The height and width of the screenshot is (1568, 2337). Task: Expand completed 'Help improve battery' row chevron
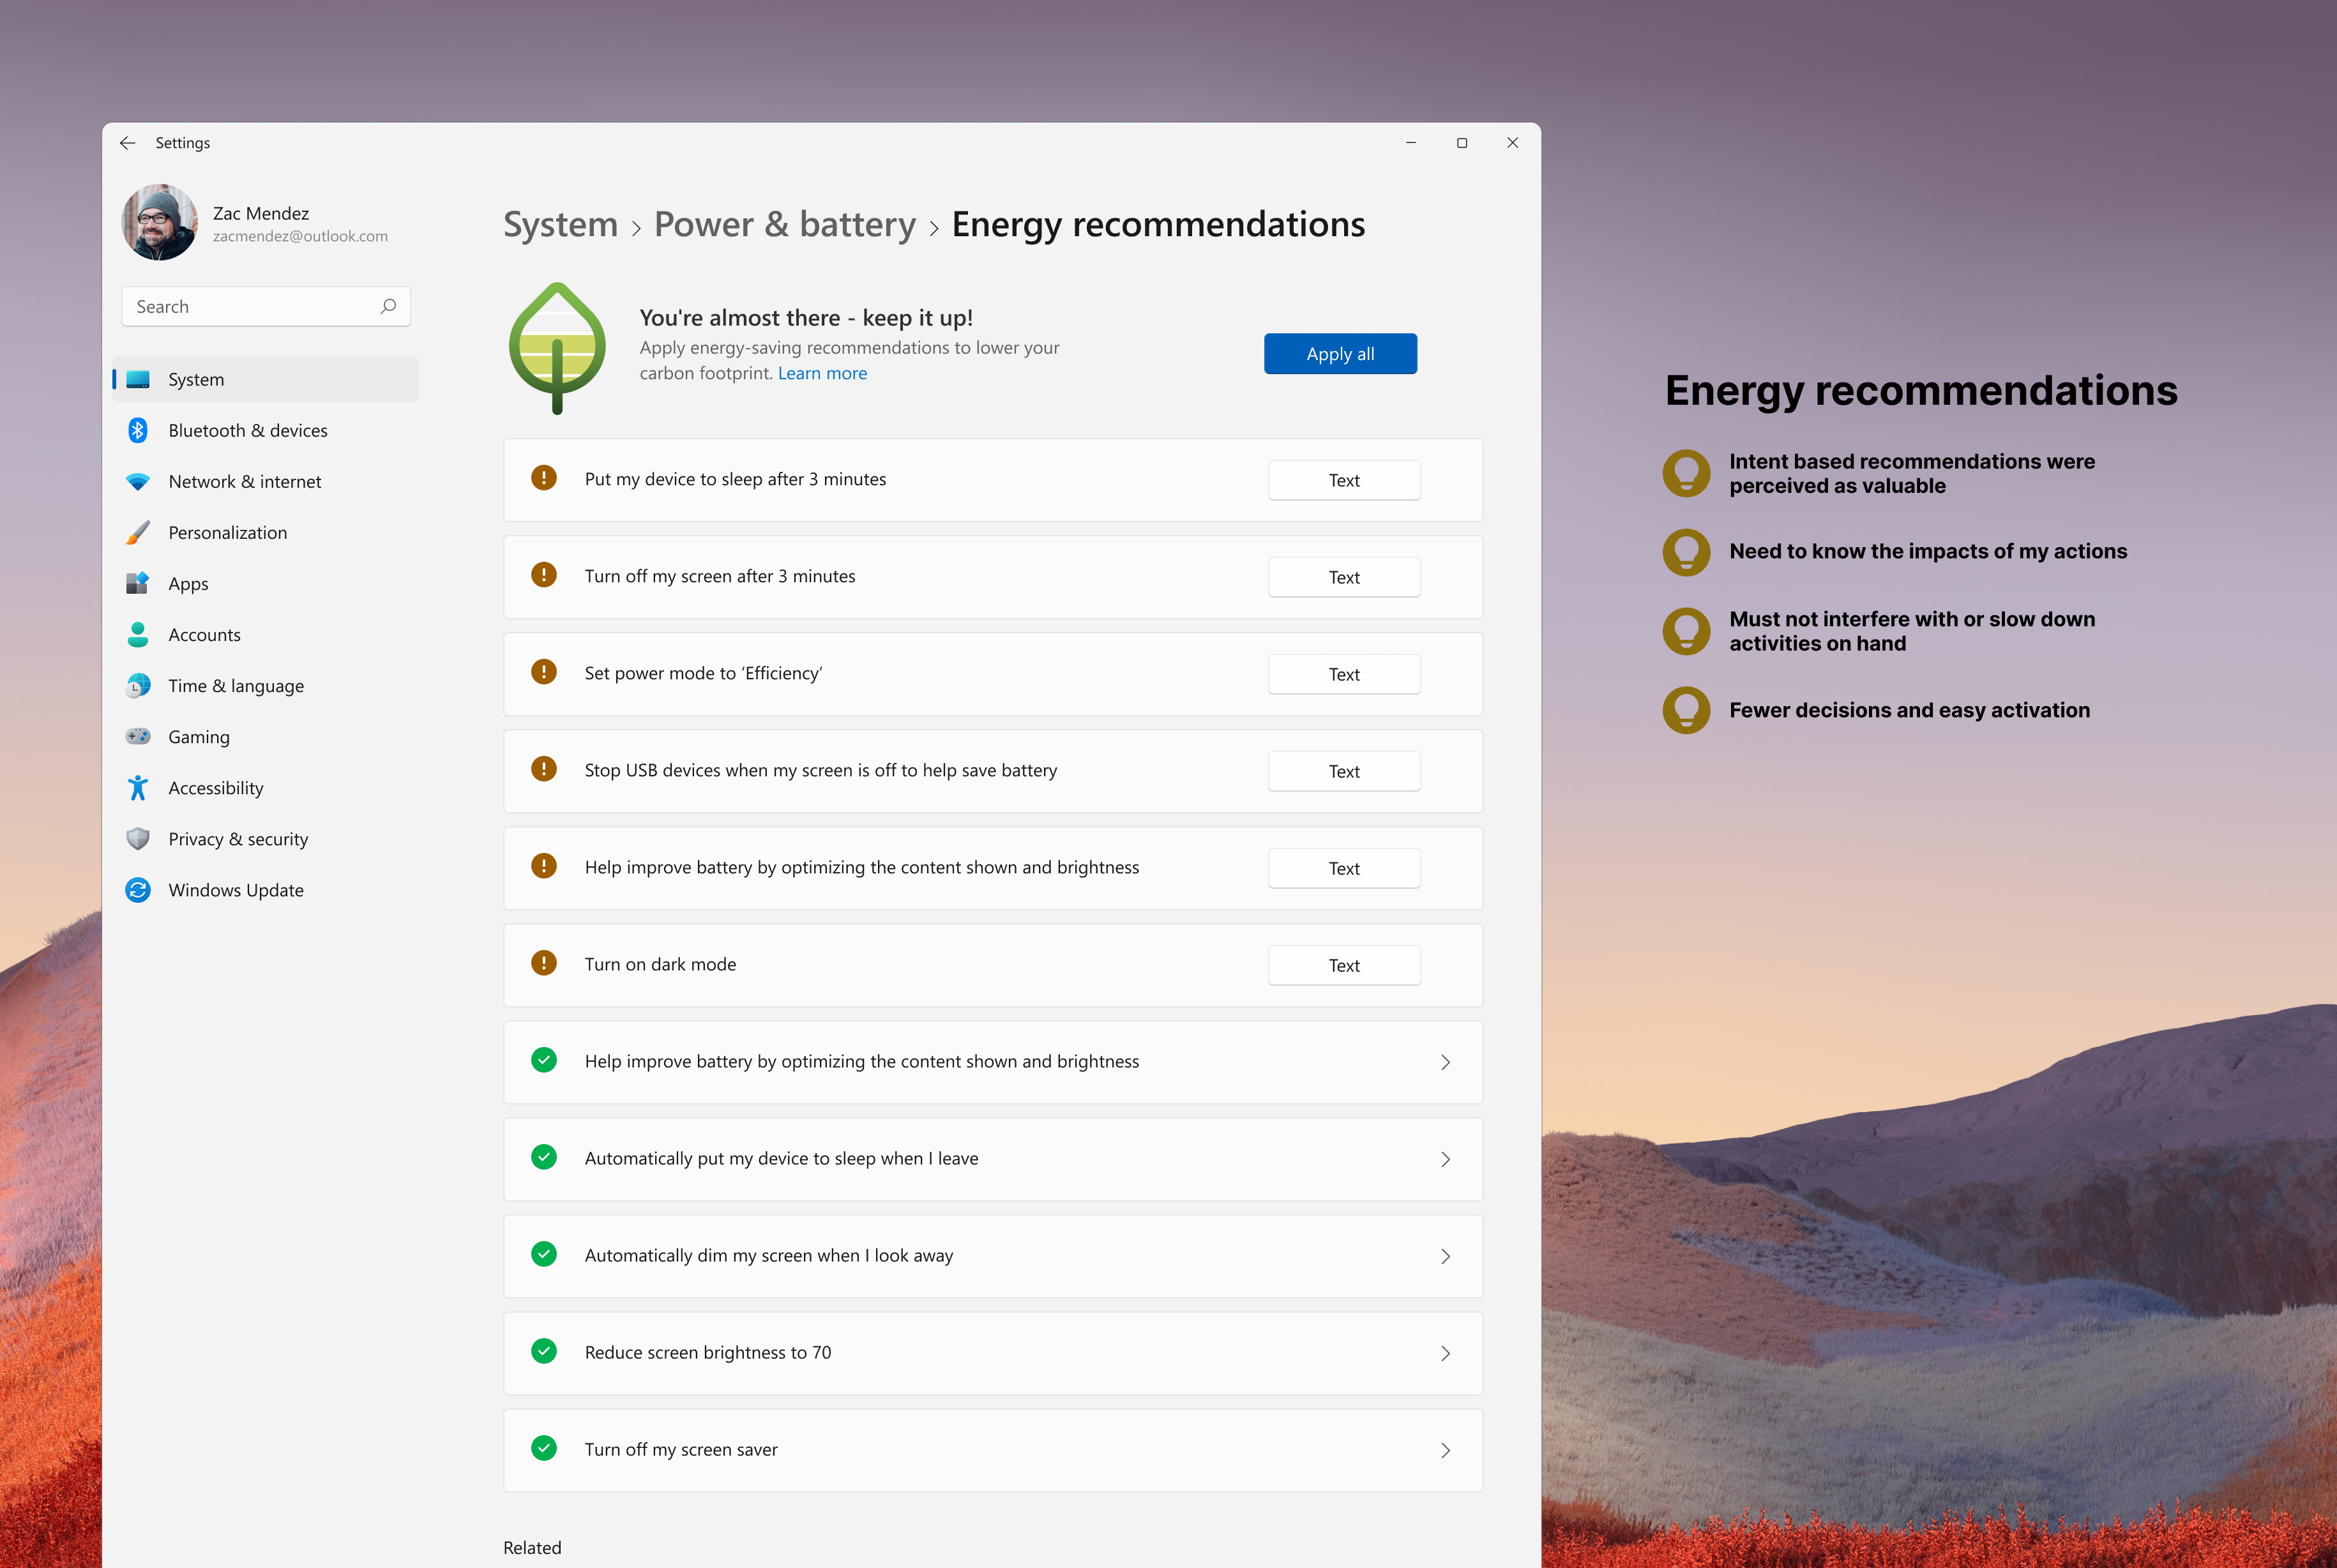(1445, 1062)
